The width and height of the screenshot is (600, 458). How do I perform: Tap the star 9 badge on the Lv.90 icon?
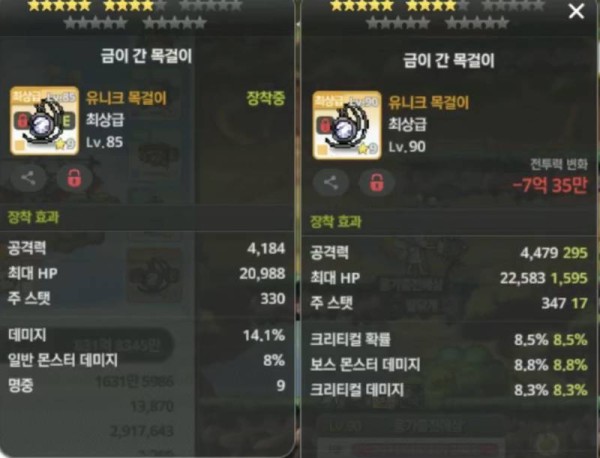367,149
